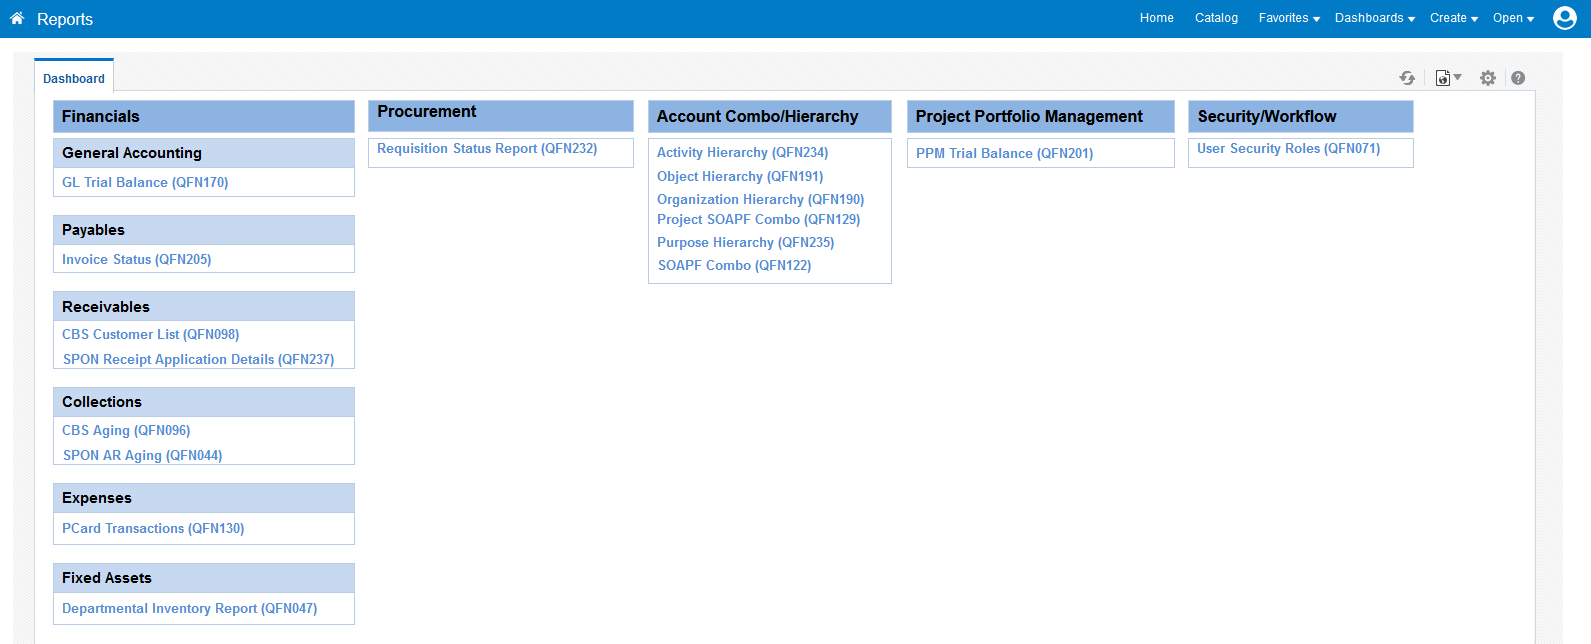Expand the Favorites dropdown menu
This screenshot has width=1591, height=644.
(1289, 18)
